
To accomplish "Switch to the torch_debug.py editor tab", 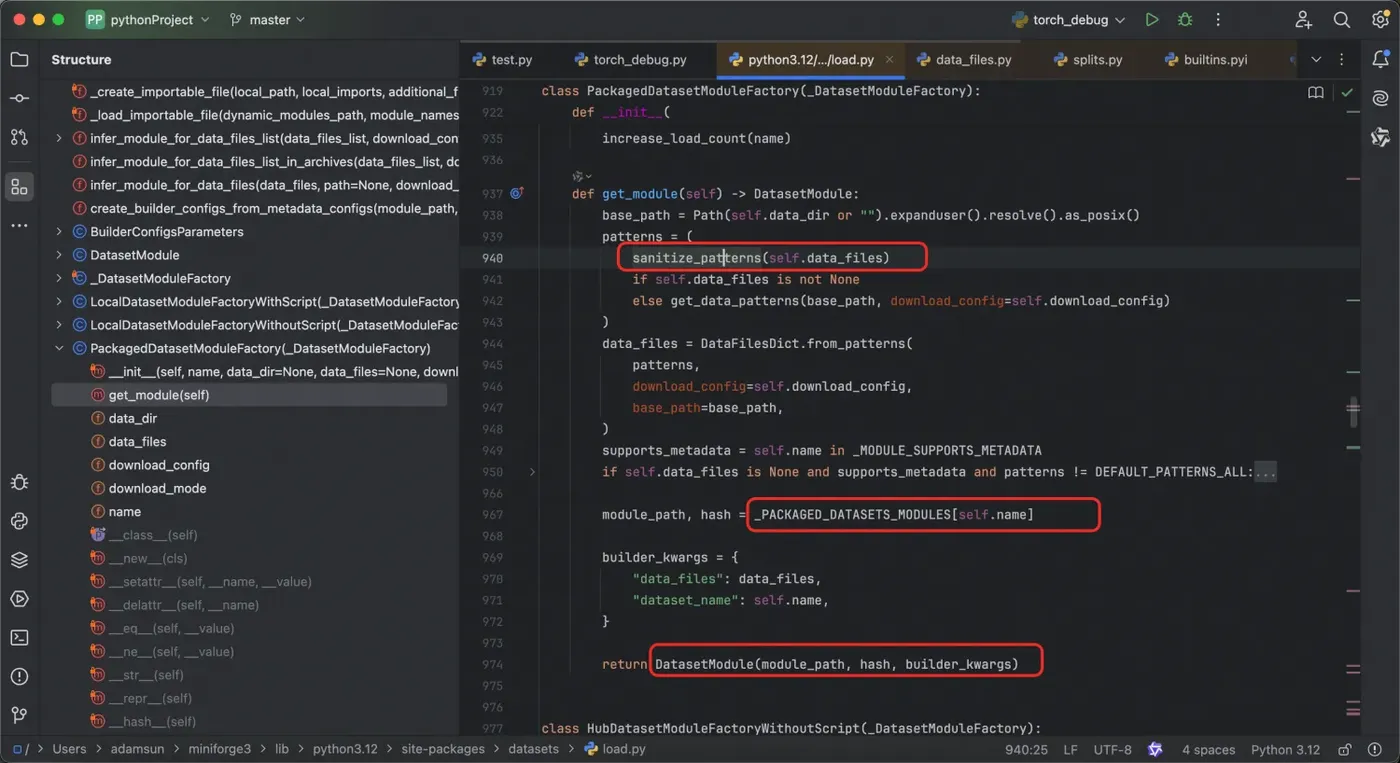I will (630, 60).
